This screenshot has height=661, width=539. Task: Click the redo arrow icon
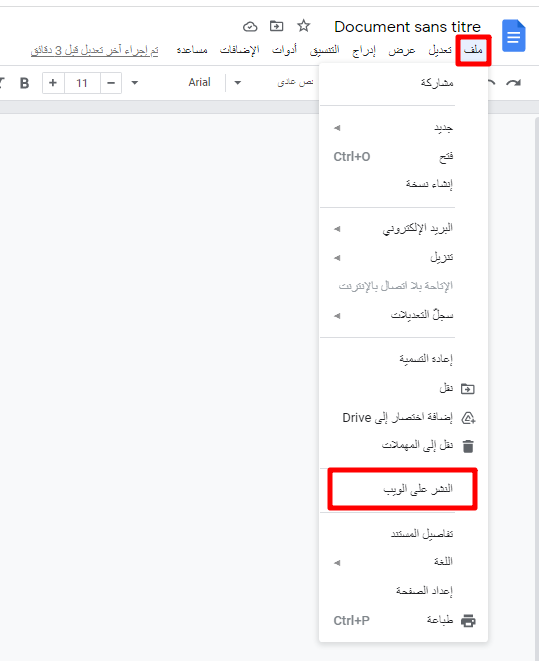(514, 83)
